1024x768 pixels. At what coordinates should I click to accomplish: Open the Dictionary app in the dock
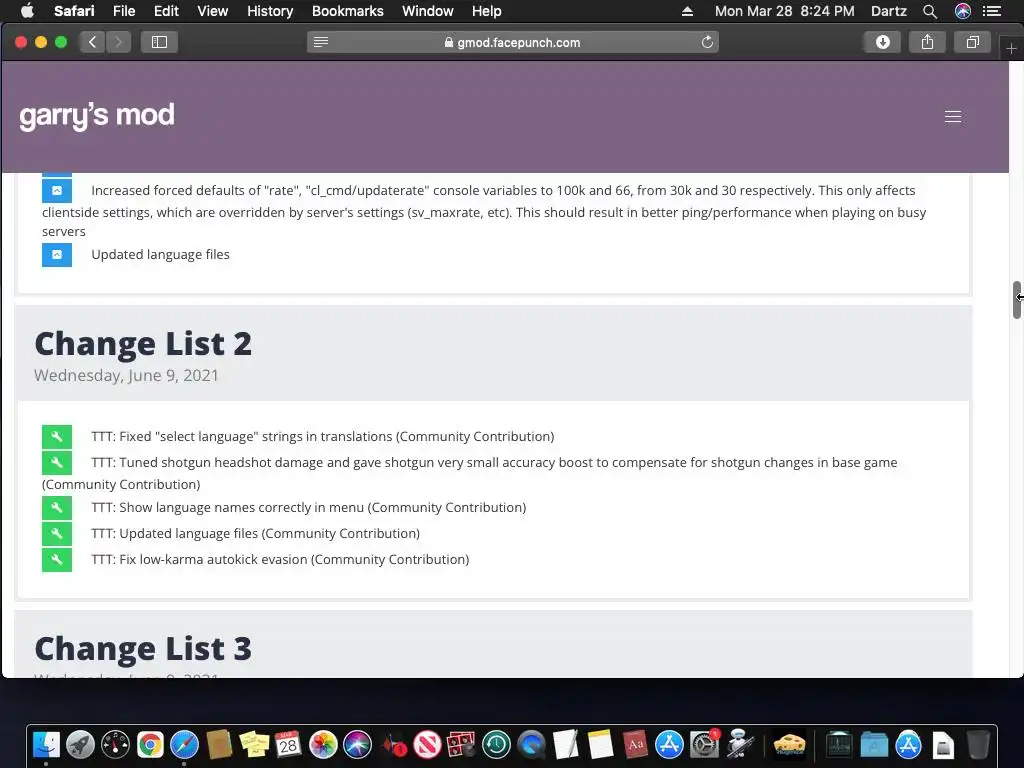point(635,744)
